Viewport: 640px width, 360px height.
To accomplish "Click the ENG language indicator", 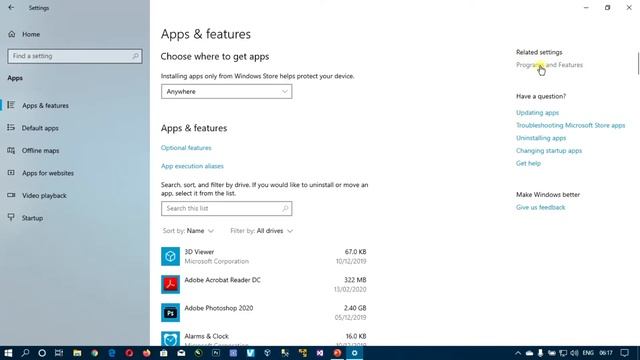I will click(588, 353).
